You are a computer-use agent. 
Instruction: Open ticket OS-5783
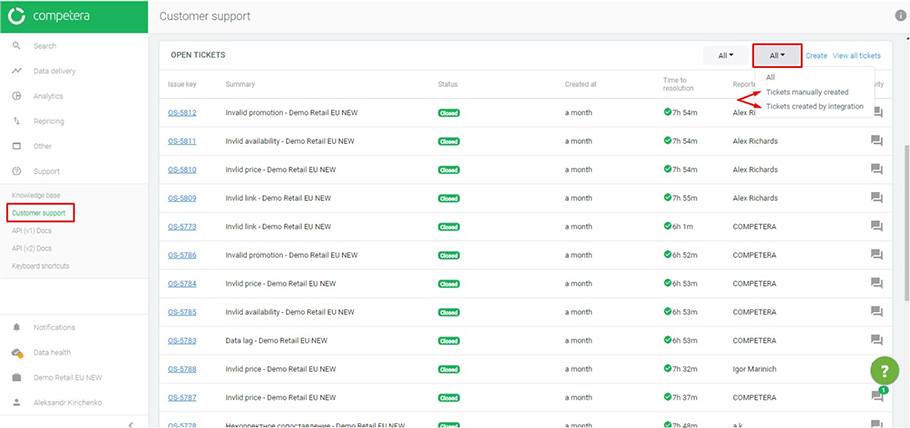[x=182, y=340]
